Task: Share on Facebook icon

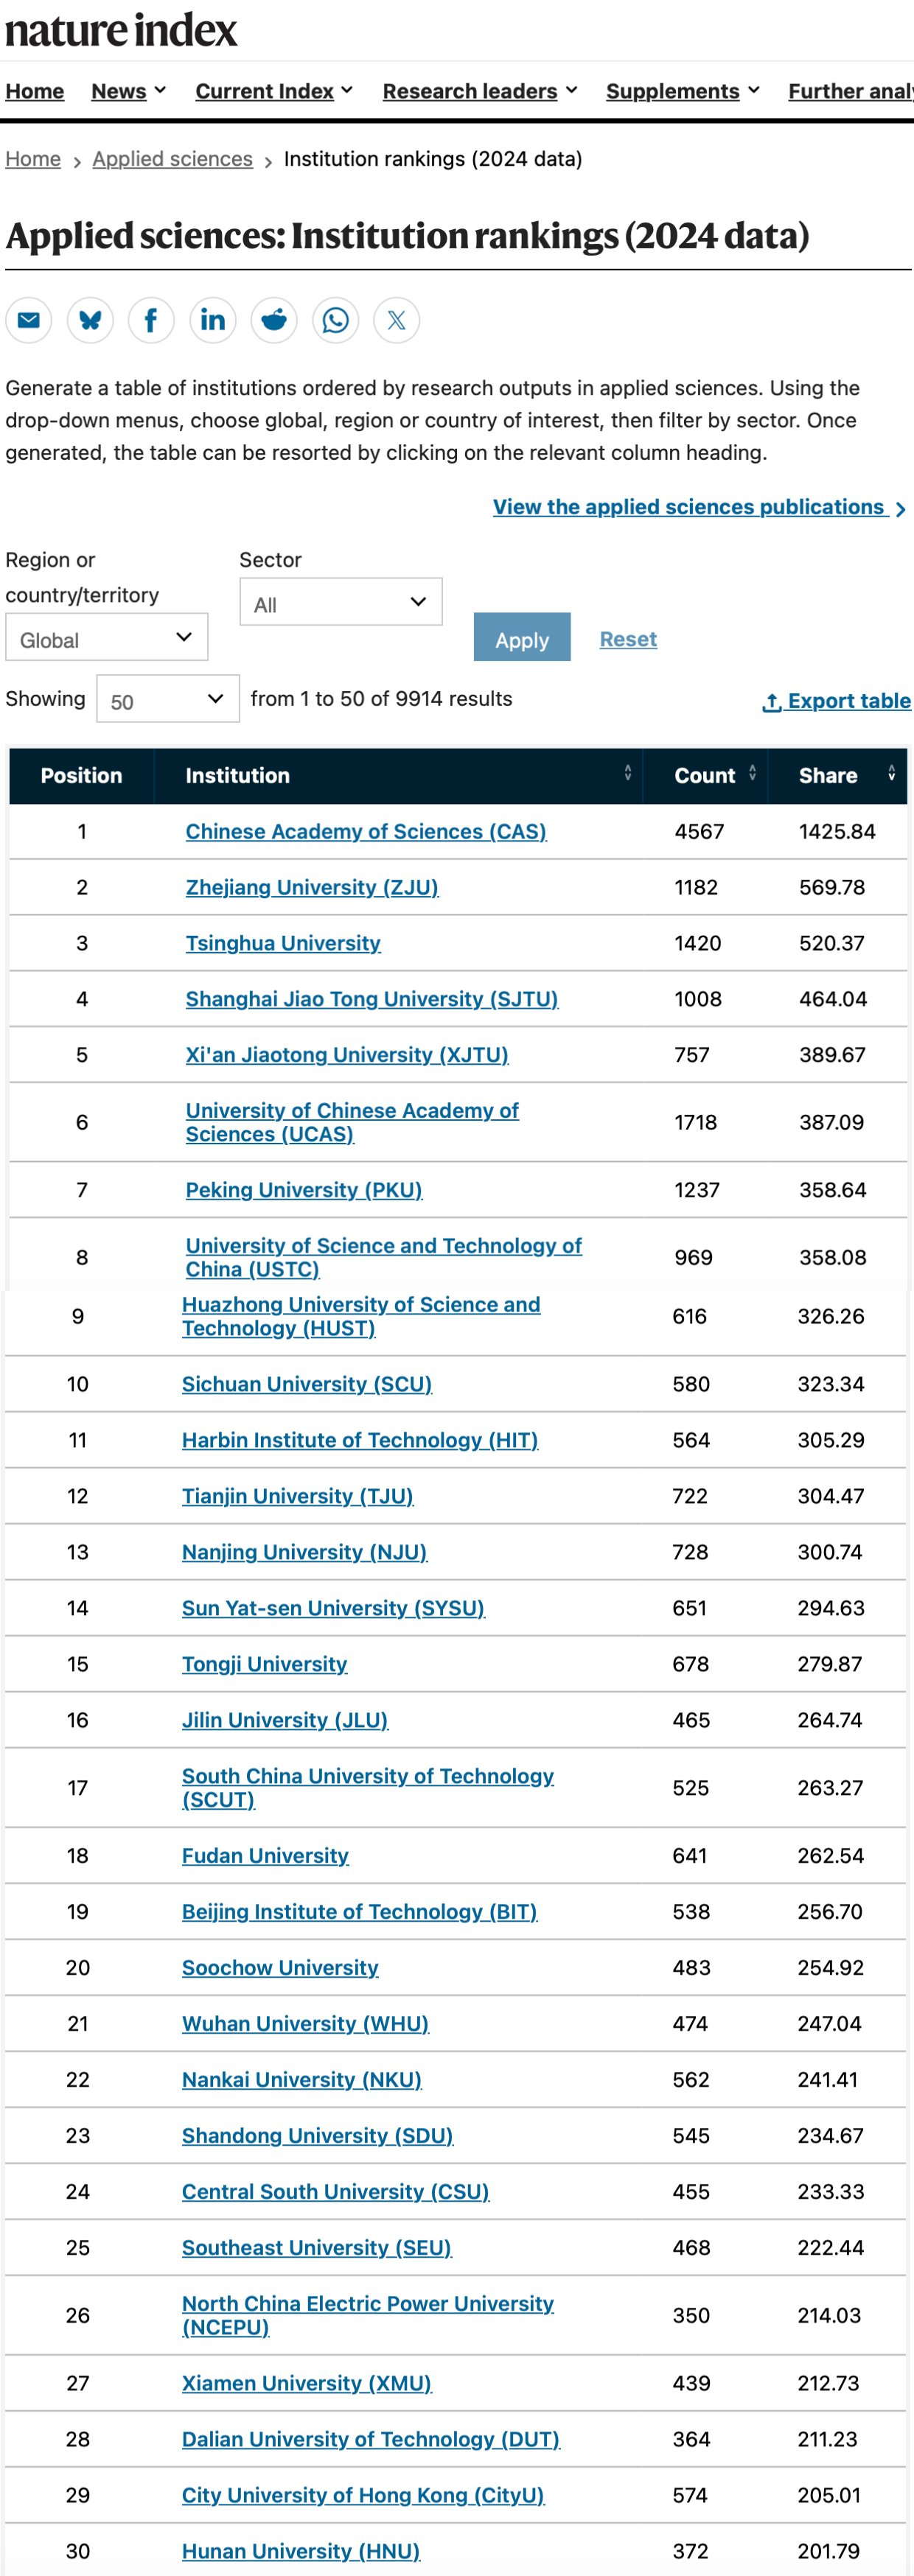Action: point(151,320)
